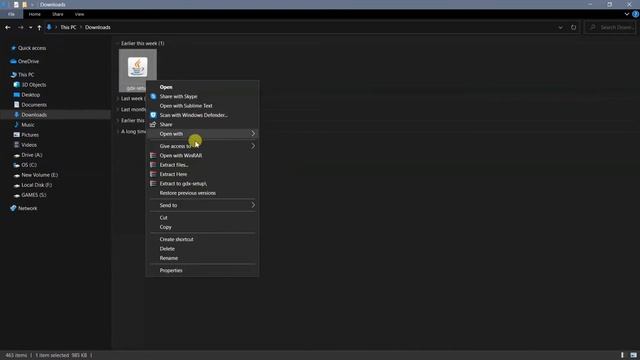Open the Share ribbon tab
The width and height of the screenshot is (640, 360).
tap(58, 14)
